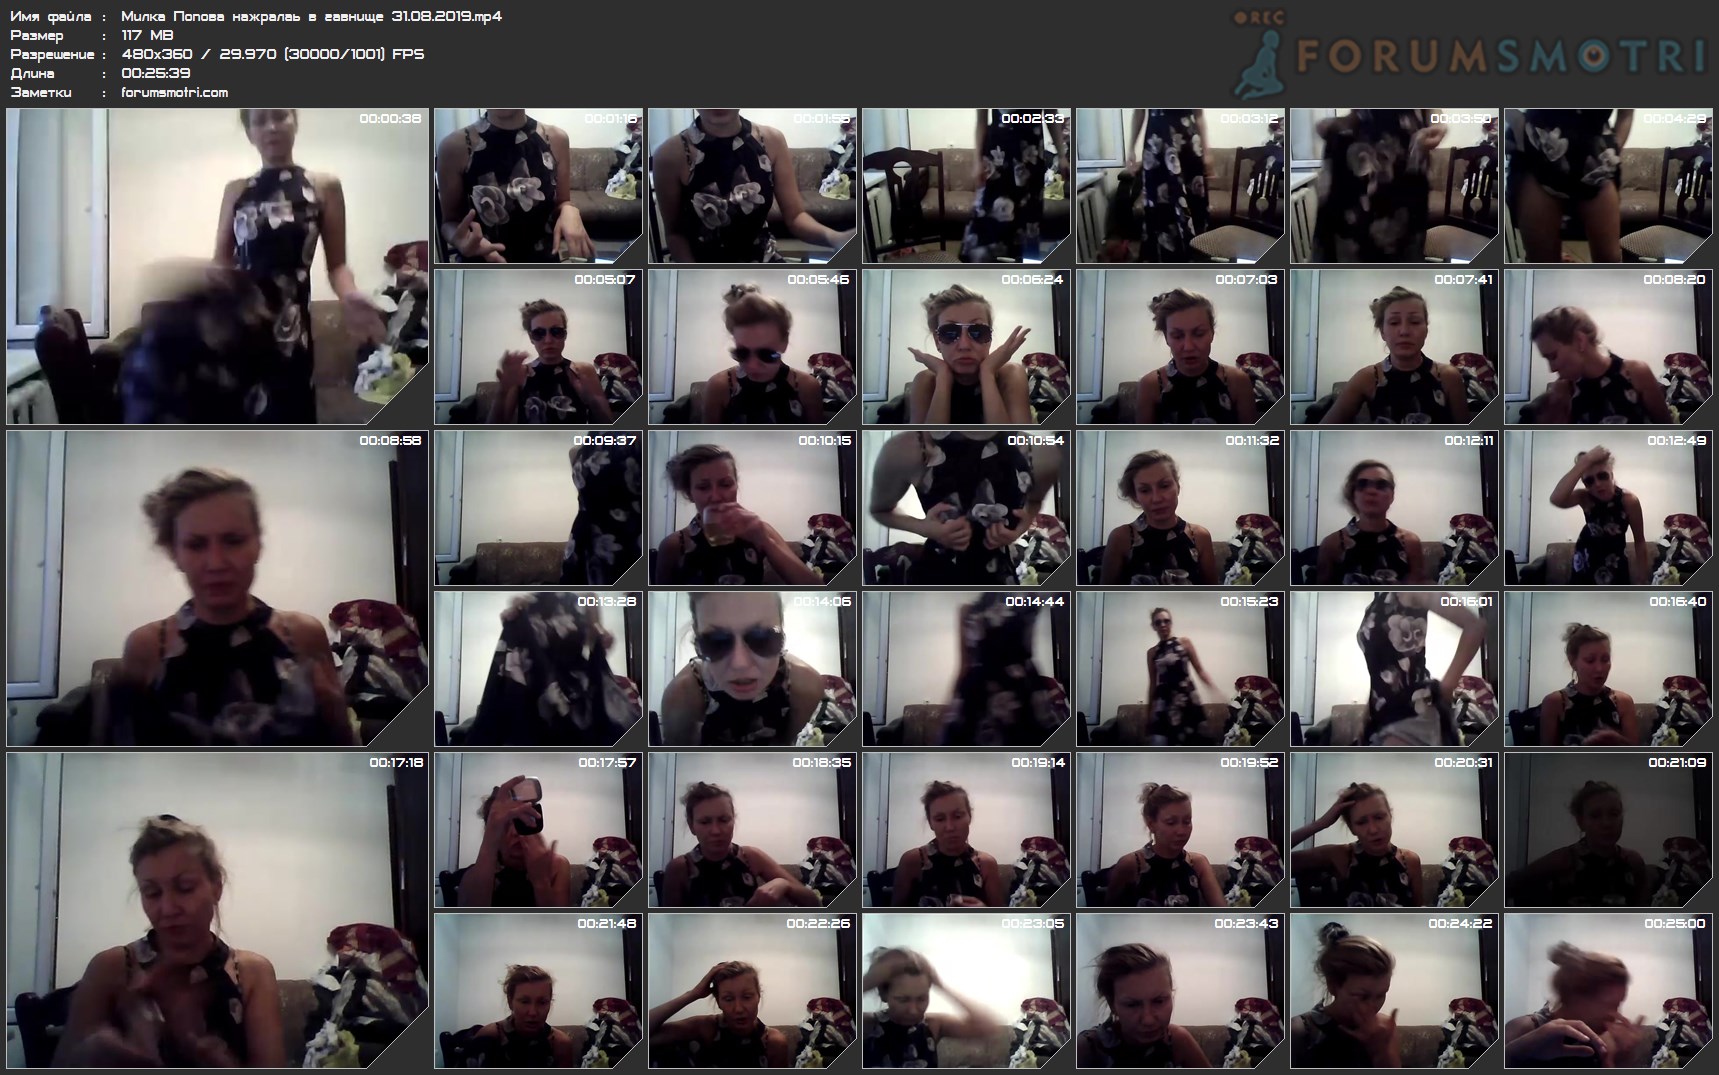Click the frame at 00:12:49
Image resolution: width=1719 pixels, height=1075 pixels.
[1608, 508]
